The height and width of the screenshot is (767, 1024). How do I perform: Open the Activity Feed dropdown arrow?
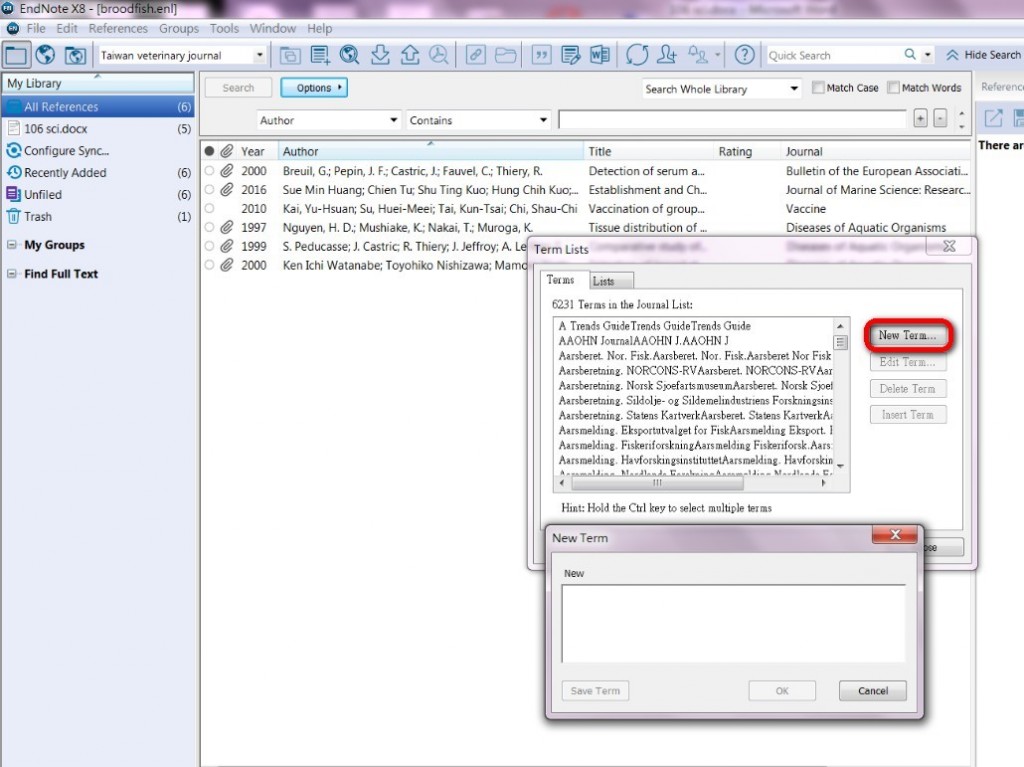718,55
